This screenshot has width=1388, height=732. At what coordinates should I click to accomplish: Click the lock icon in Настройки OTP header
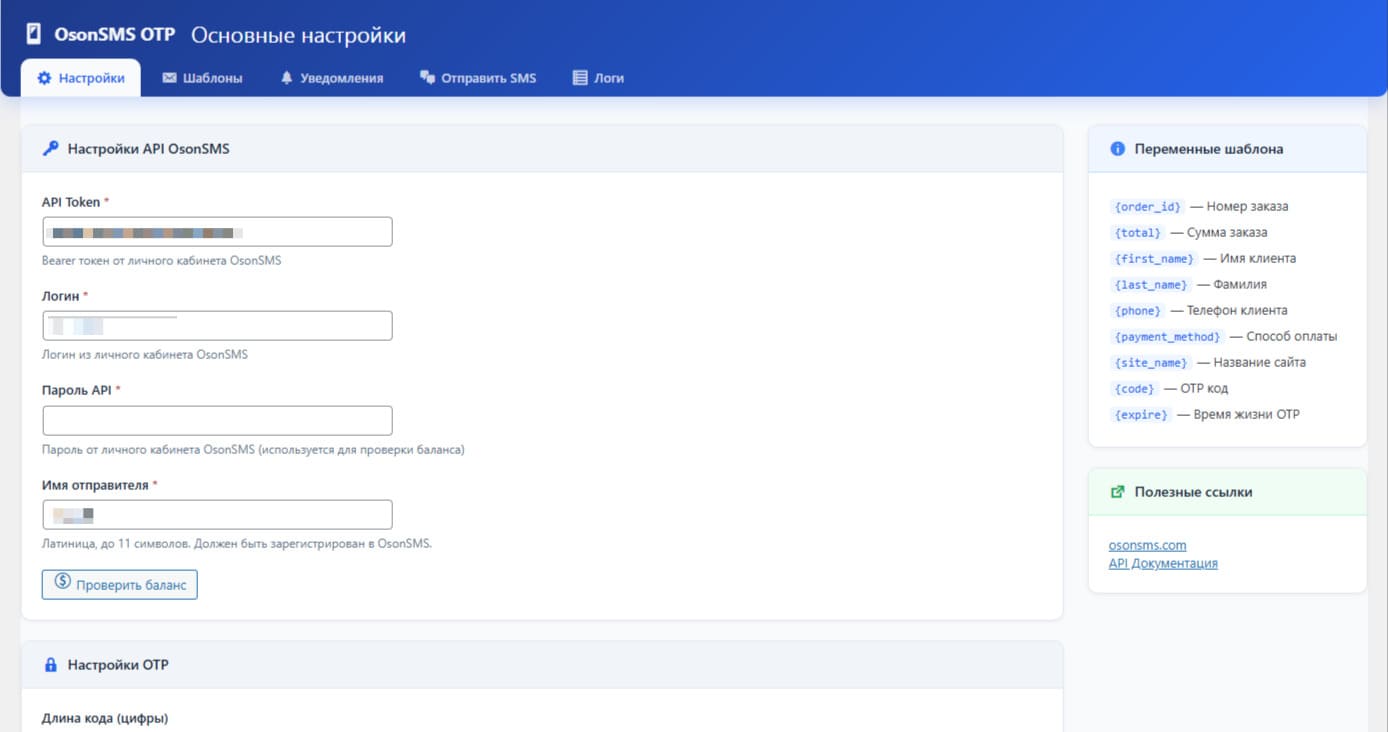click(x=50, y=664)
